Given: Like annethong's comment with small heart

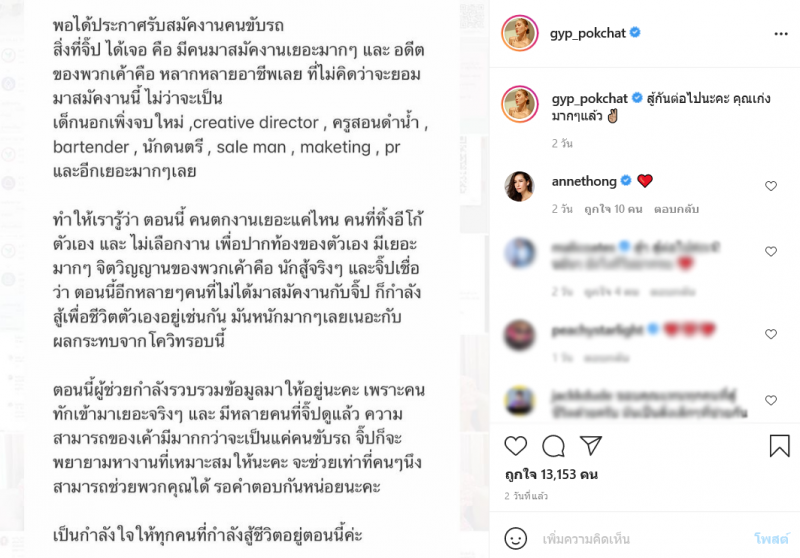Looking at the screenshot, I should pyautogui.click(x=771, y=186).
